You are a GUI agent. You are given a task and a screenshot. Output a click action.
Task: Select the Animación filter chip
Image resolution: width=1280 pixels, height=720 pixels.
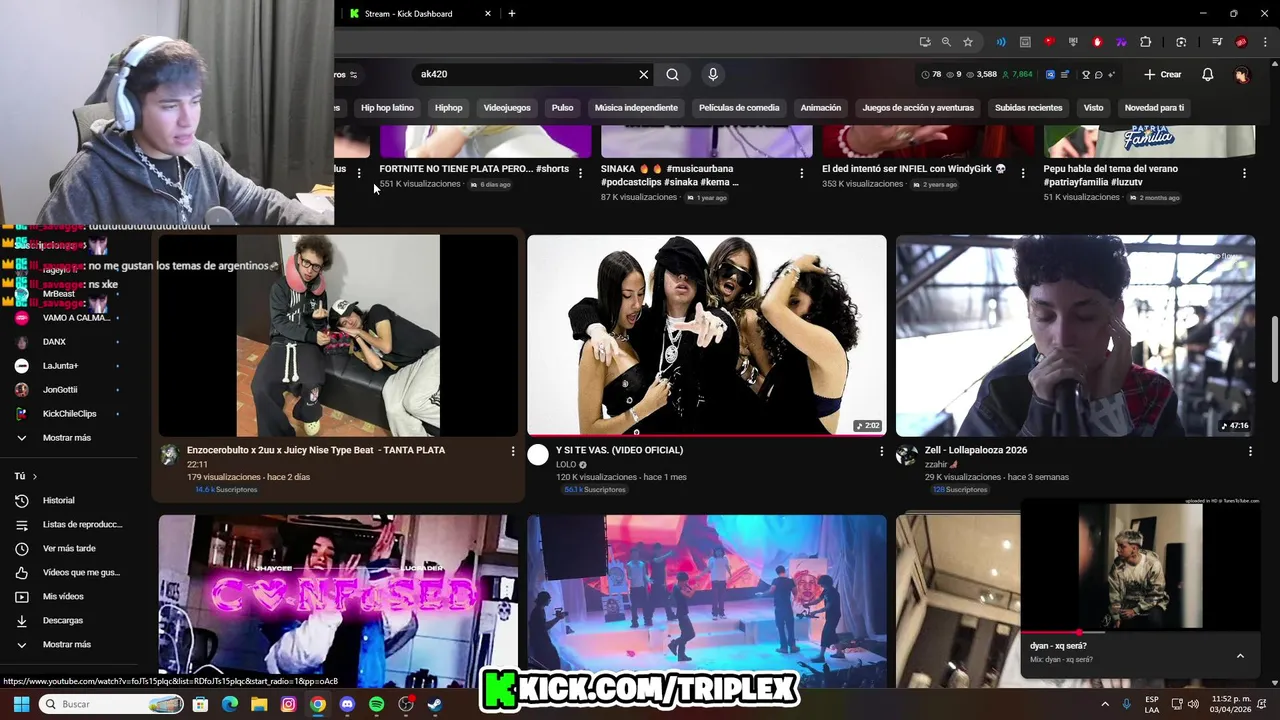[820, 108]
